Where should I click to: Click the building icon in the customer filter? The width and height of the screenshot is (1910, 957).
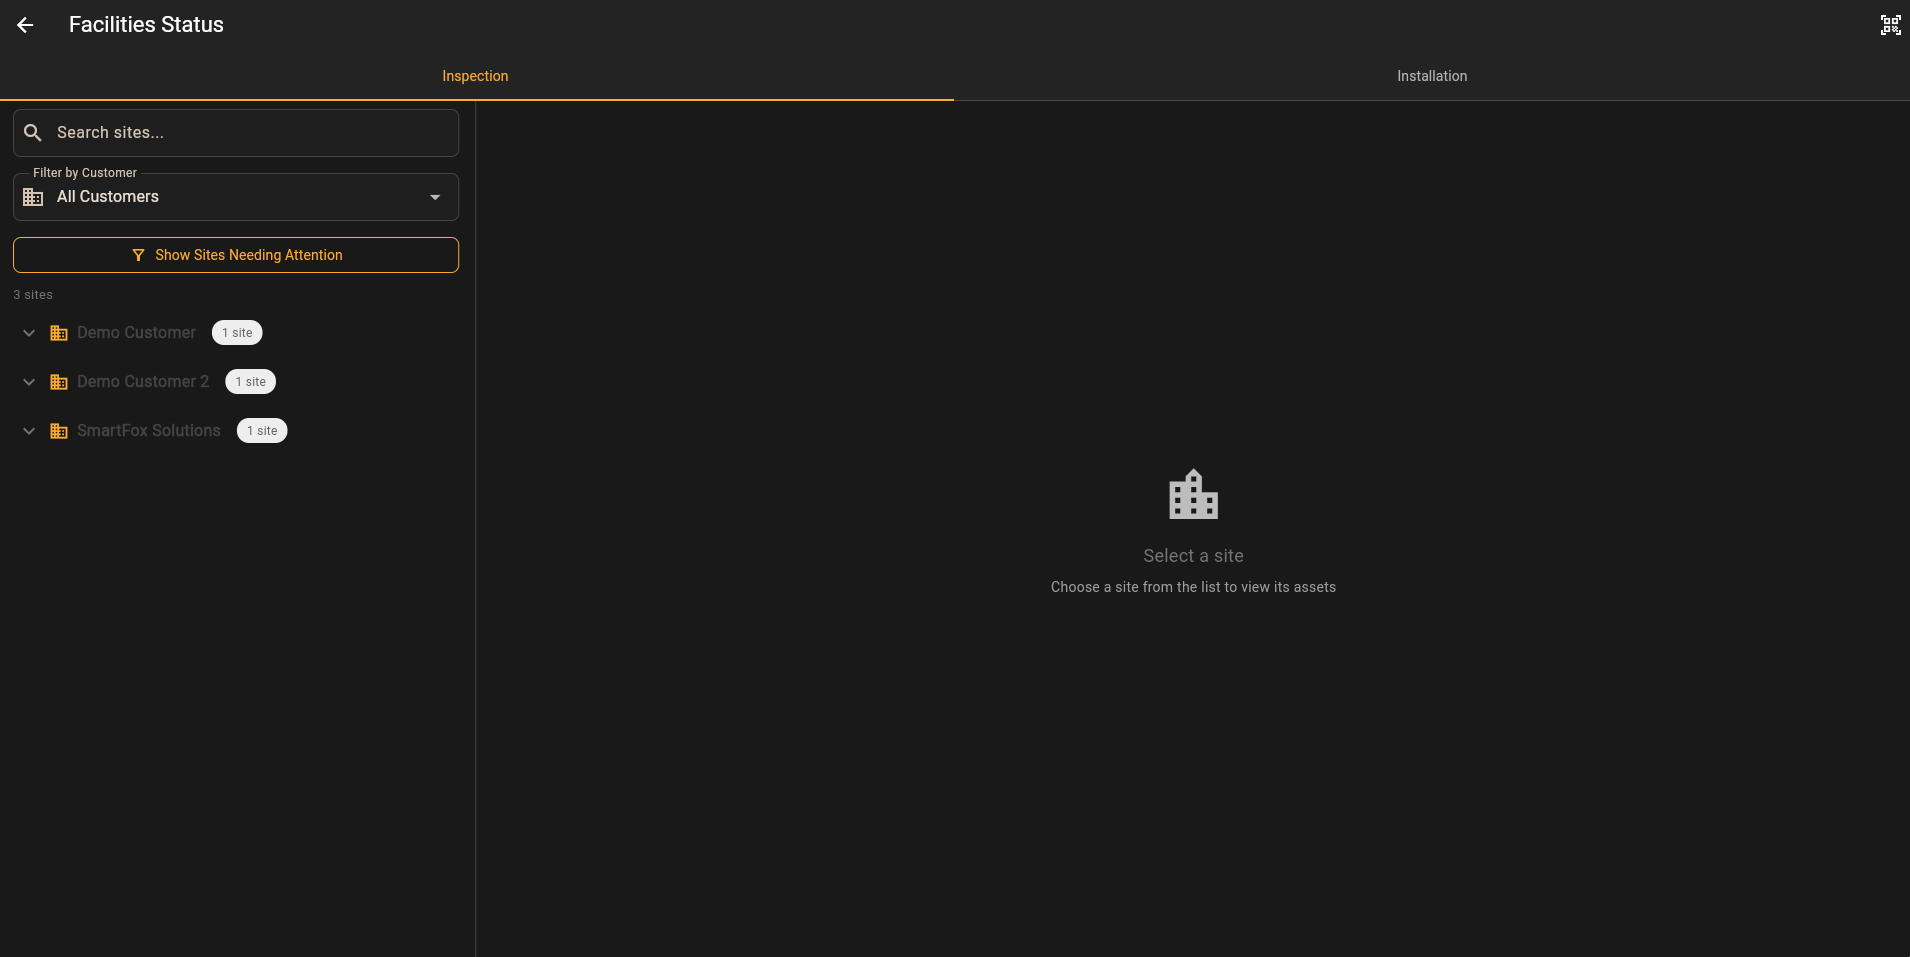click(33, 197)
